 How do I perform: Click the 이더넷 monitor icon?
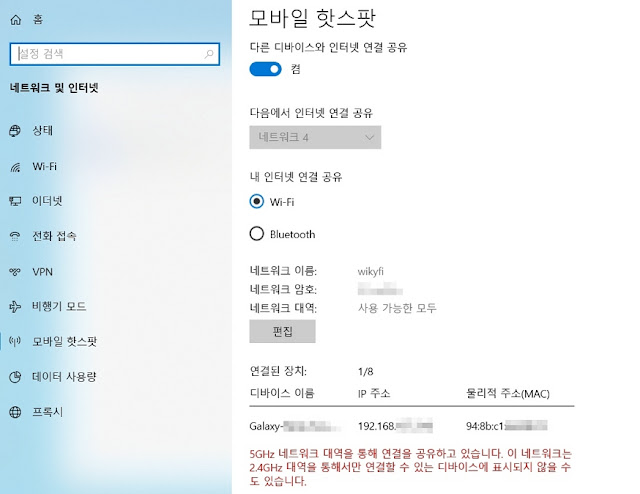pyautogui.click(x=15, y=201)
